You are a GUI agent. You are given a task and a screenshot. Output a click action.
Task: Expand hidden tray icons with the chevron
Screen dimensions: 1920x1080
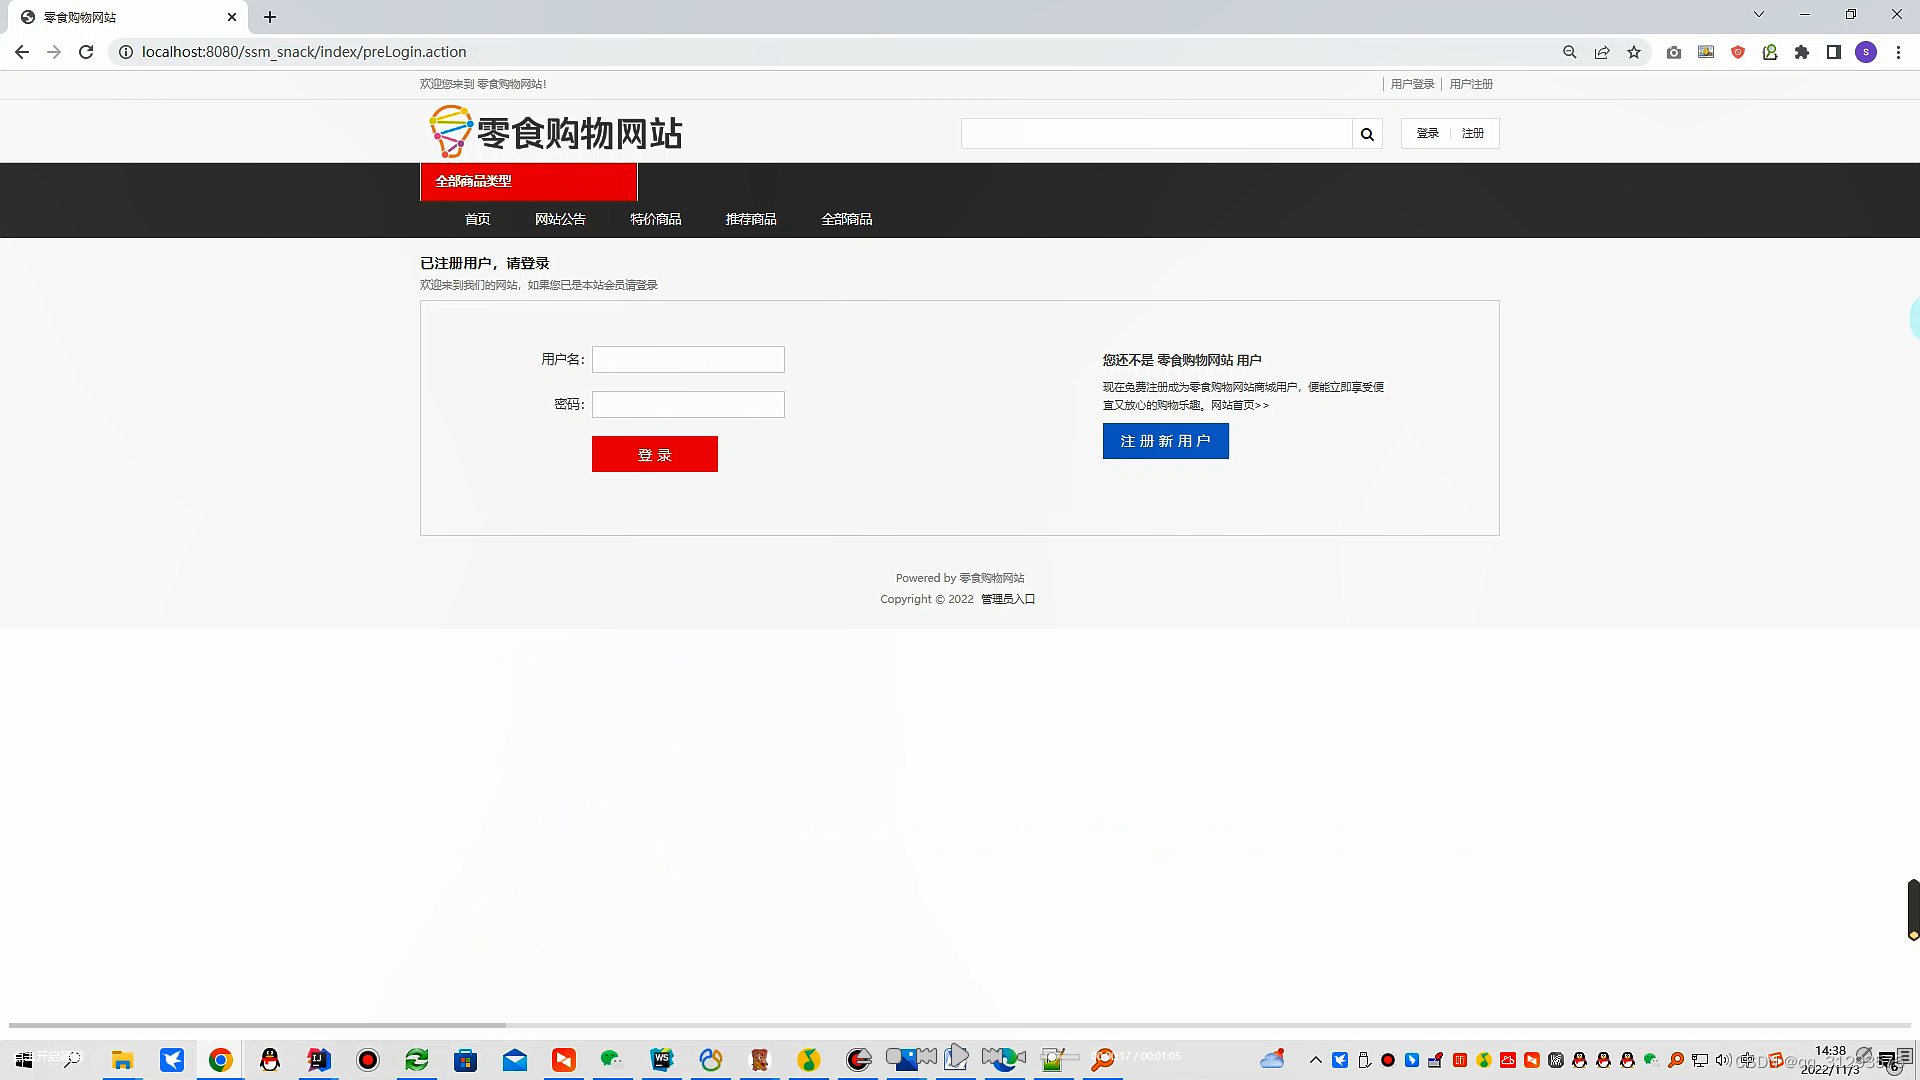1315,1060
